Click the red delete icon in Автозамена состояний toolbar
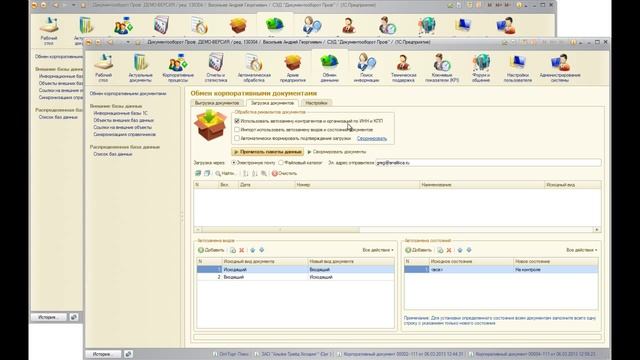This screenshot has height=360, width=640. point(449,250)
